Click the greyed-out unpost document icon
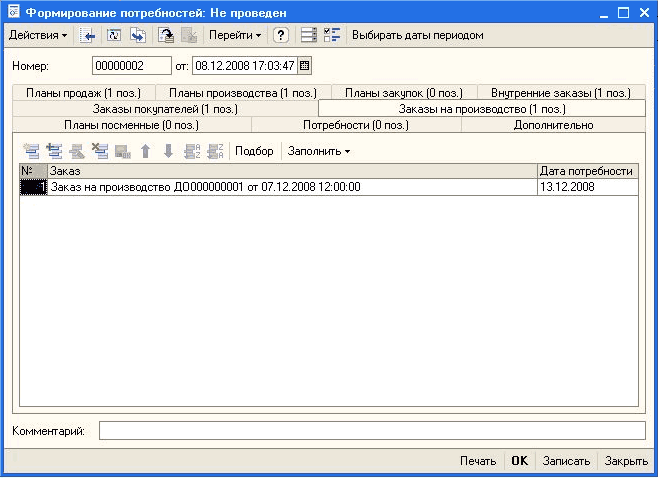This screenshot has height=478, width=658. (x=189, y=35)
